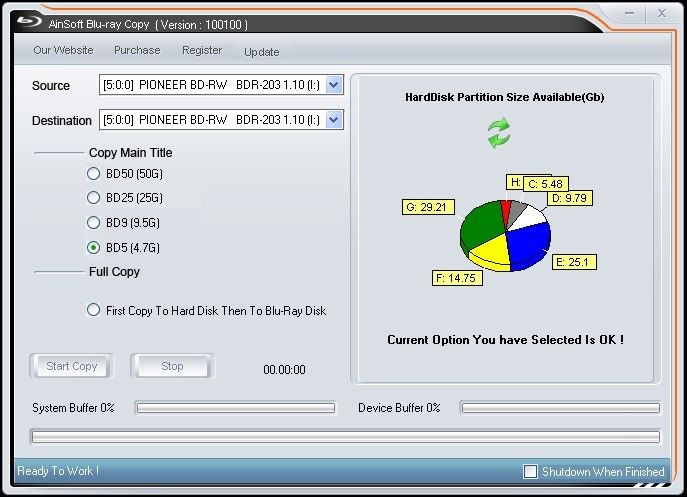
Task: Click the blue E partition pie slice
Action: pyautogui.click(x=529, y=243)
